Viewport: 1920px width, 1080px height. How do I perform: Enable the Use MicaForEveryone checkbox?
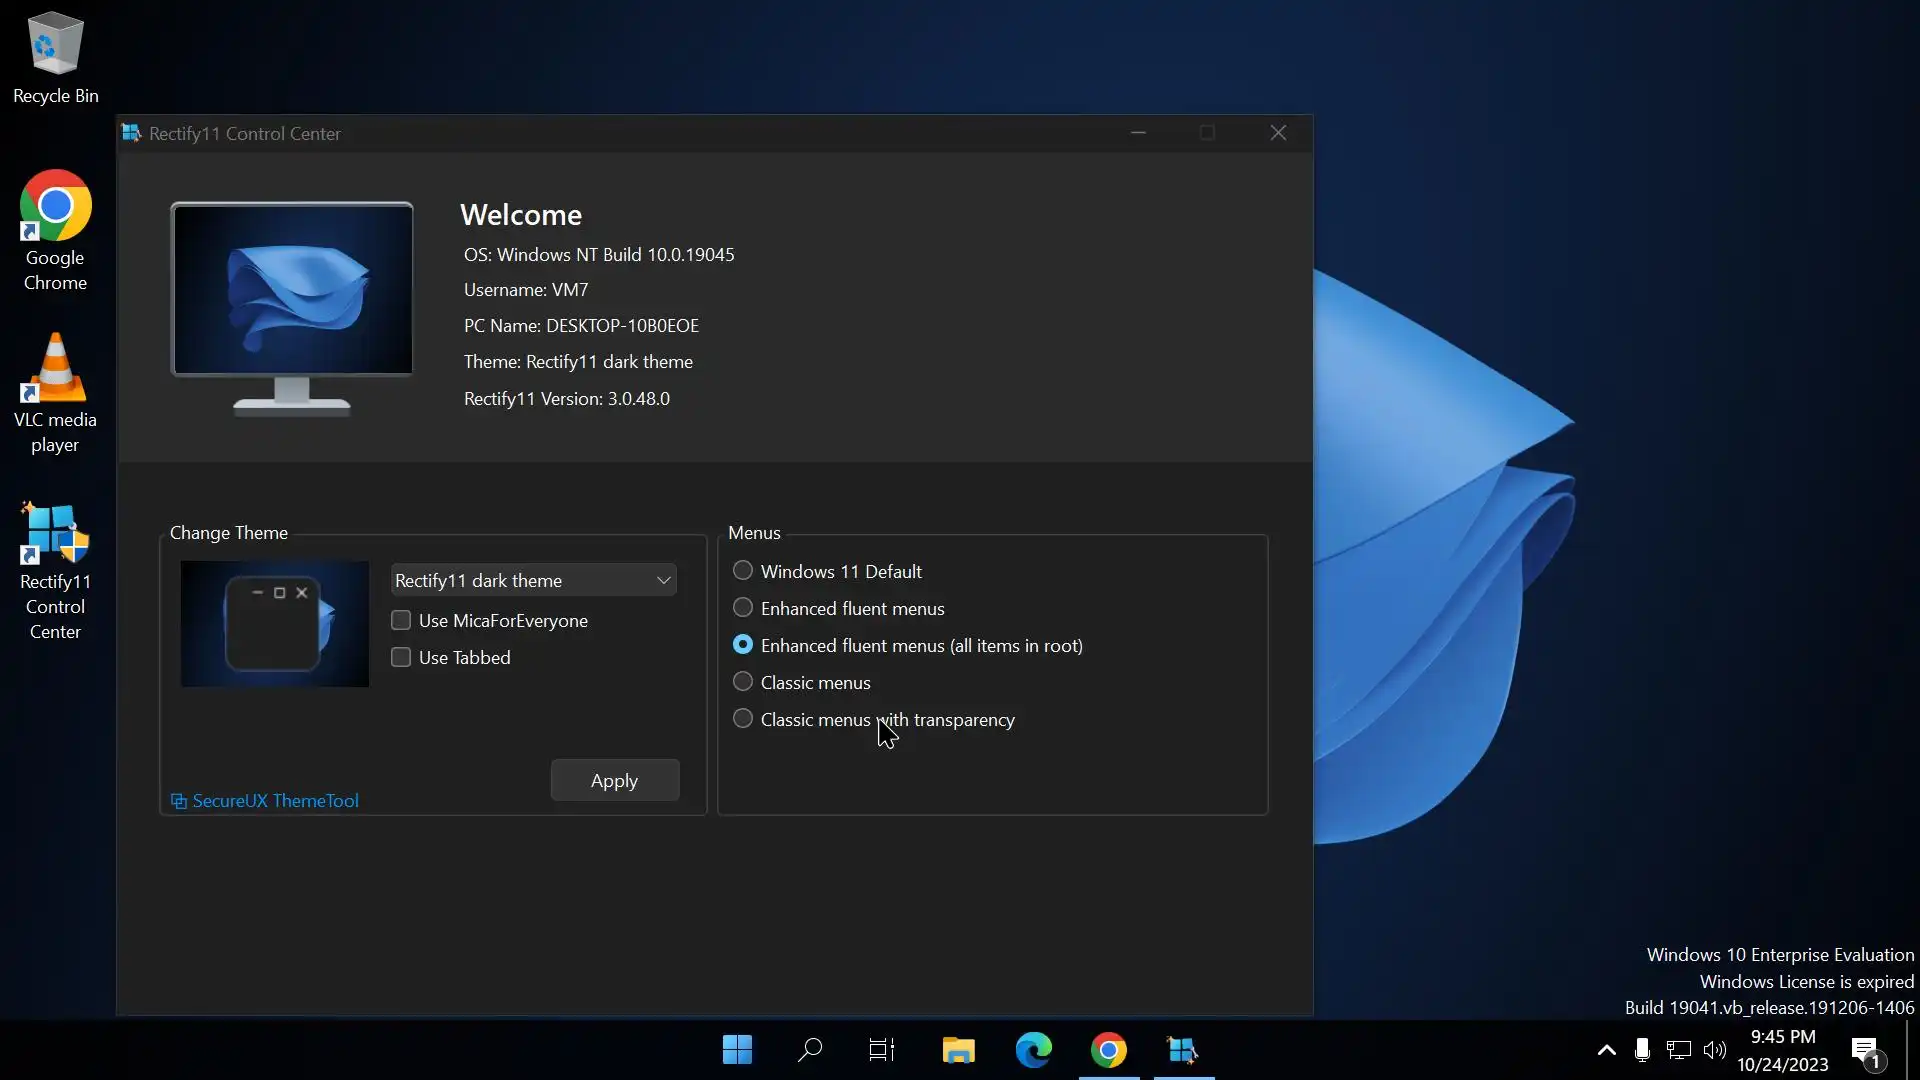401,621
